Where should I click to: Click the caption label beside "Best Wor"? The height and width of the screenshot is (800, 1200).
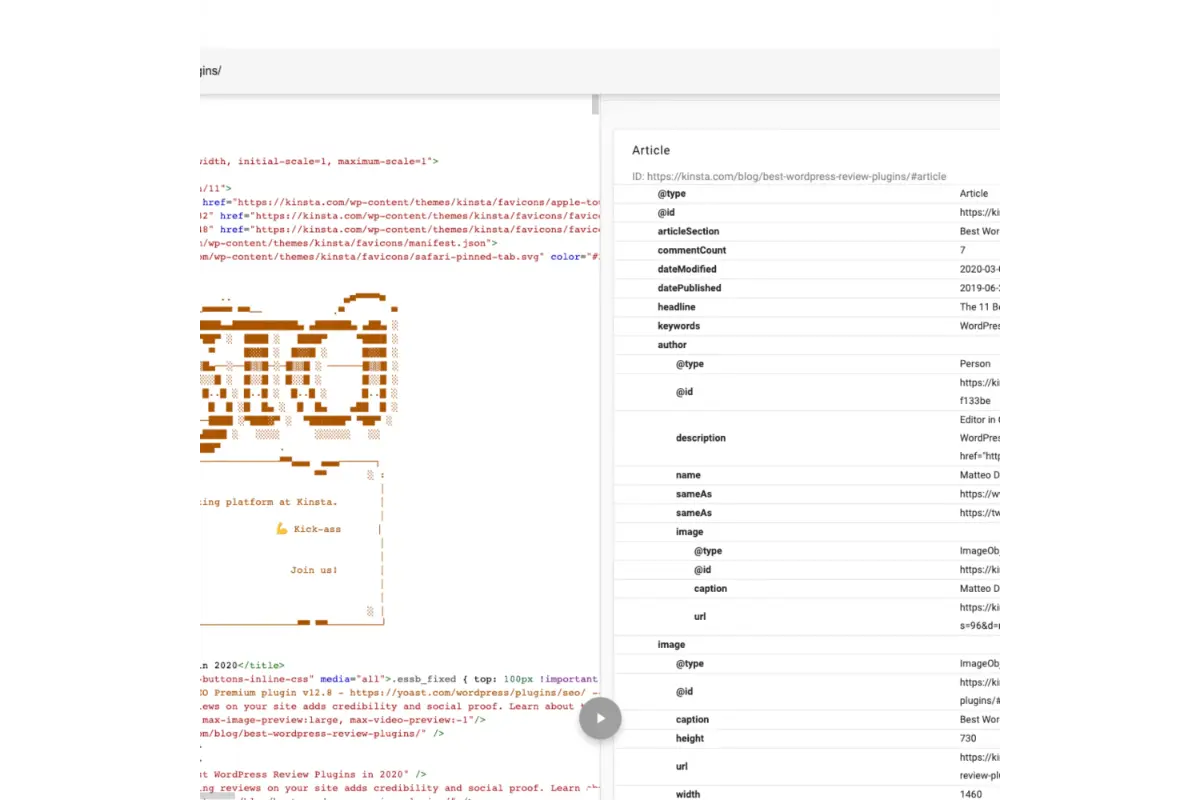693,720
